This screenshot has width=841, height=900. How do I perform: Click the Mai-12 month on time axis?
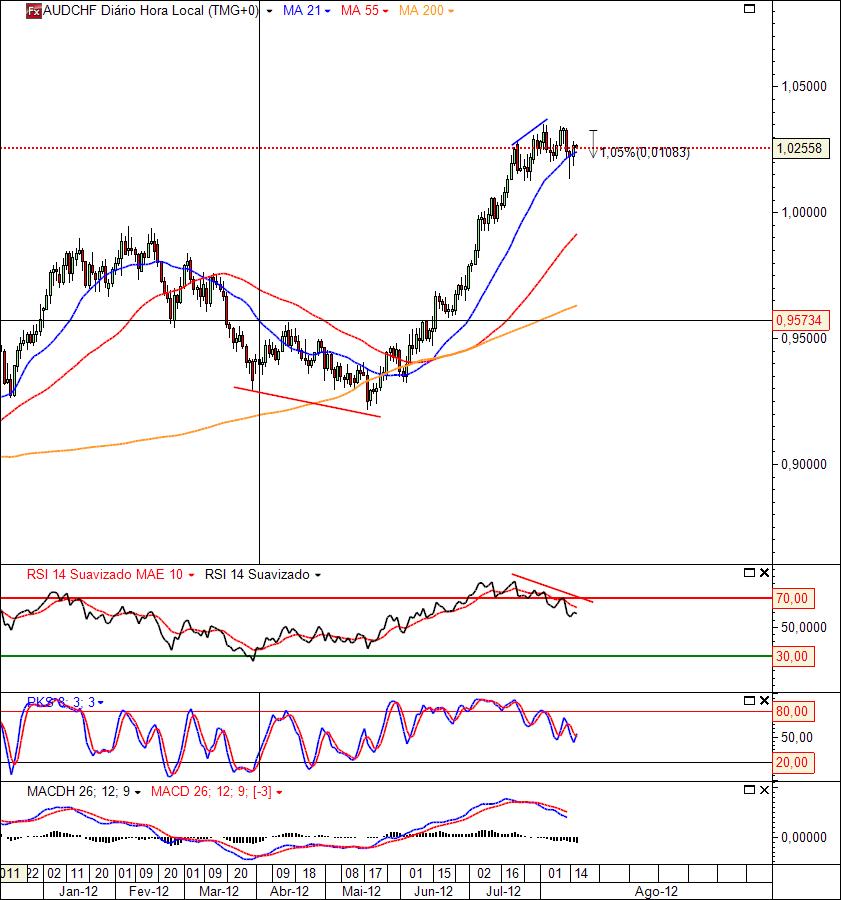tap(361, 891)
